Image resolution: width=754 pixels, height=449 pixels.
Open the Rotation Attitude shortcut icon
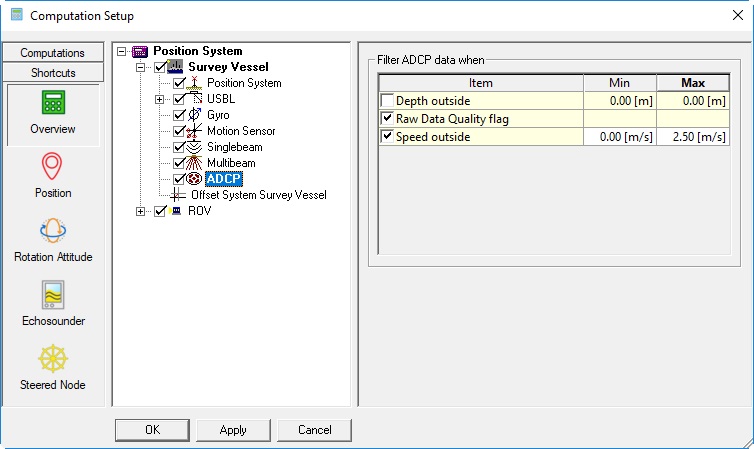[52, 231]
